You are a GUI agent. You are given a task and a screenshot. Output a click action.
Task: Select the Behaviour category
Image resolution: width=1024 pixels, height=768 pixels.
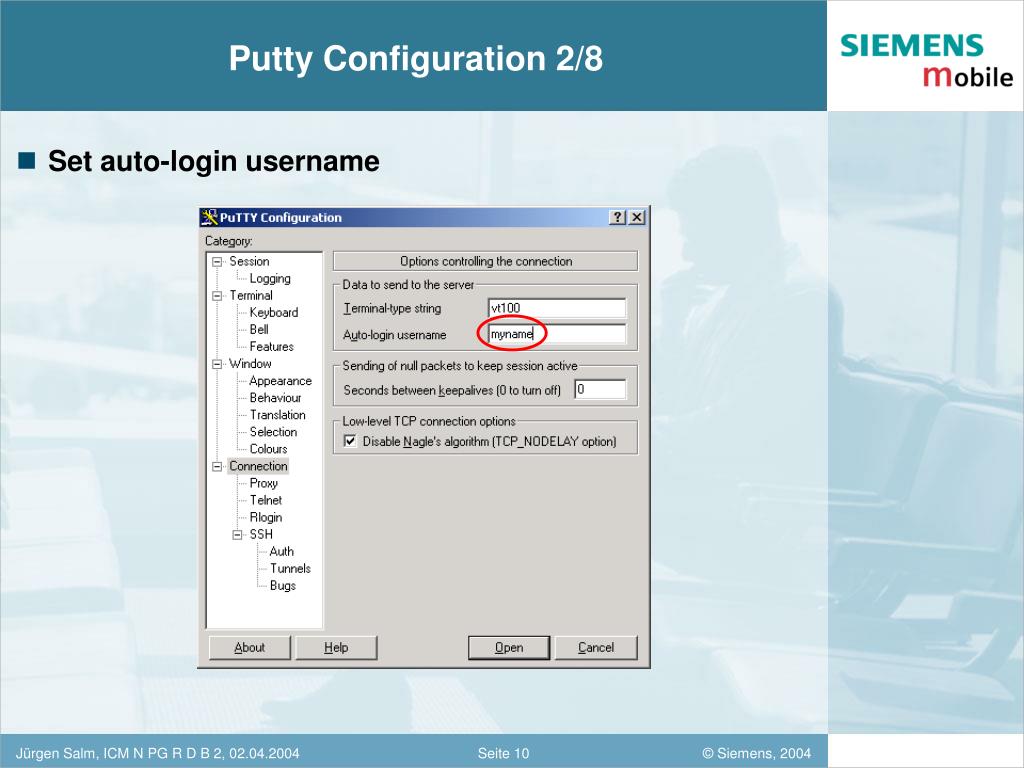click(x=275, y=398)
